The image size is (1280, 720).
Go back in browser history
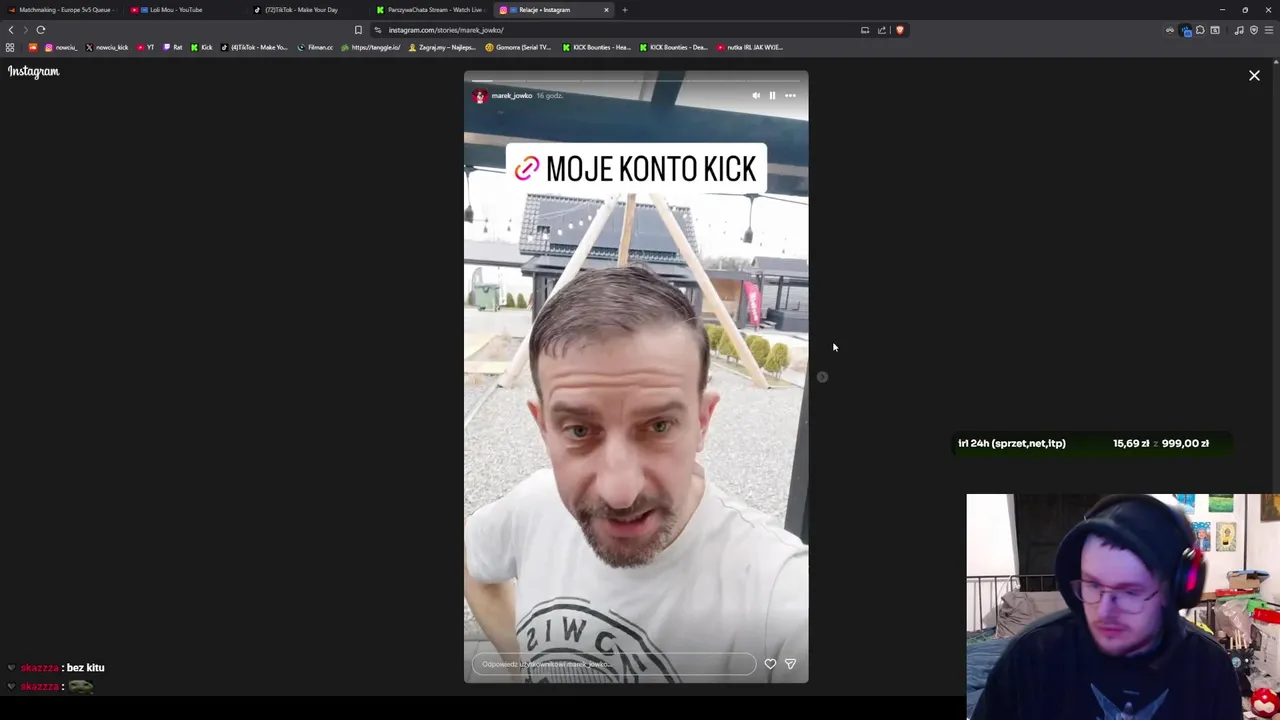coord(11,30)
